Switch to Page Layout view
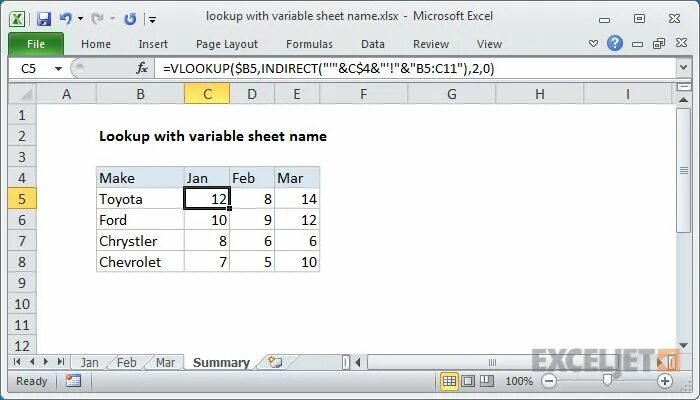Screen dimensions: 700x400 [468, 381]
